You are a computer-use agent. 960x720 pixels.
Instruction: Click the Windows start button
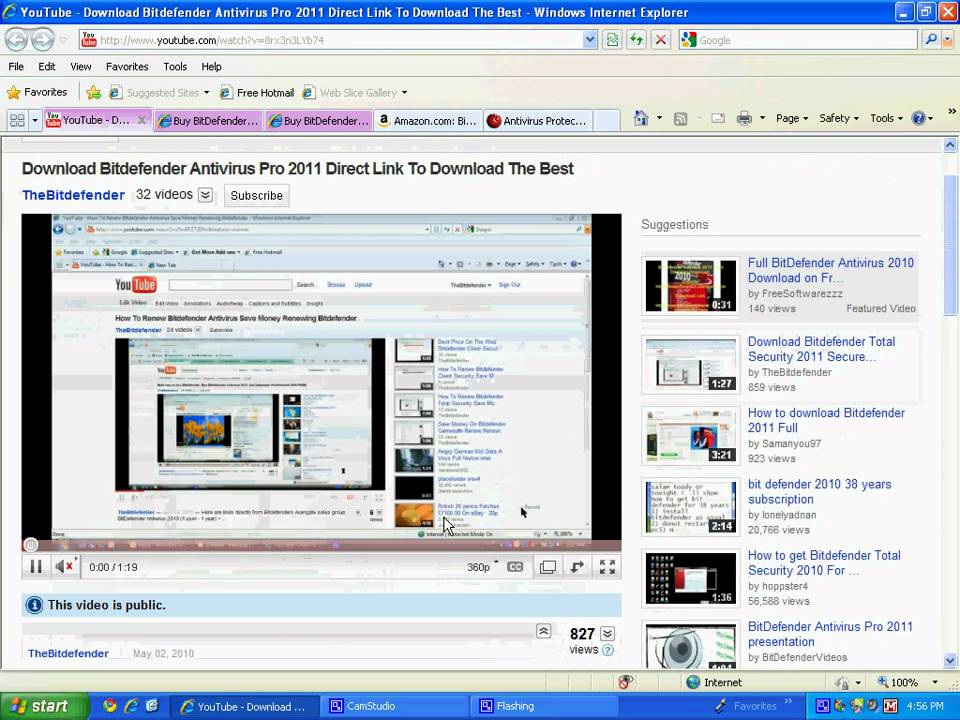click(x=43, y=706)
